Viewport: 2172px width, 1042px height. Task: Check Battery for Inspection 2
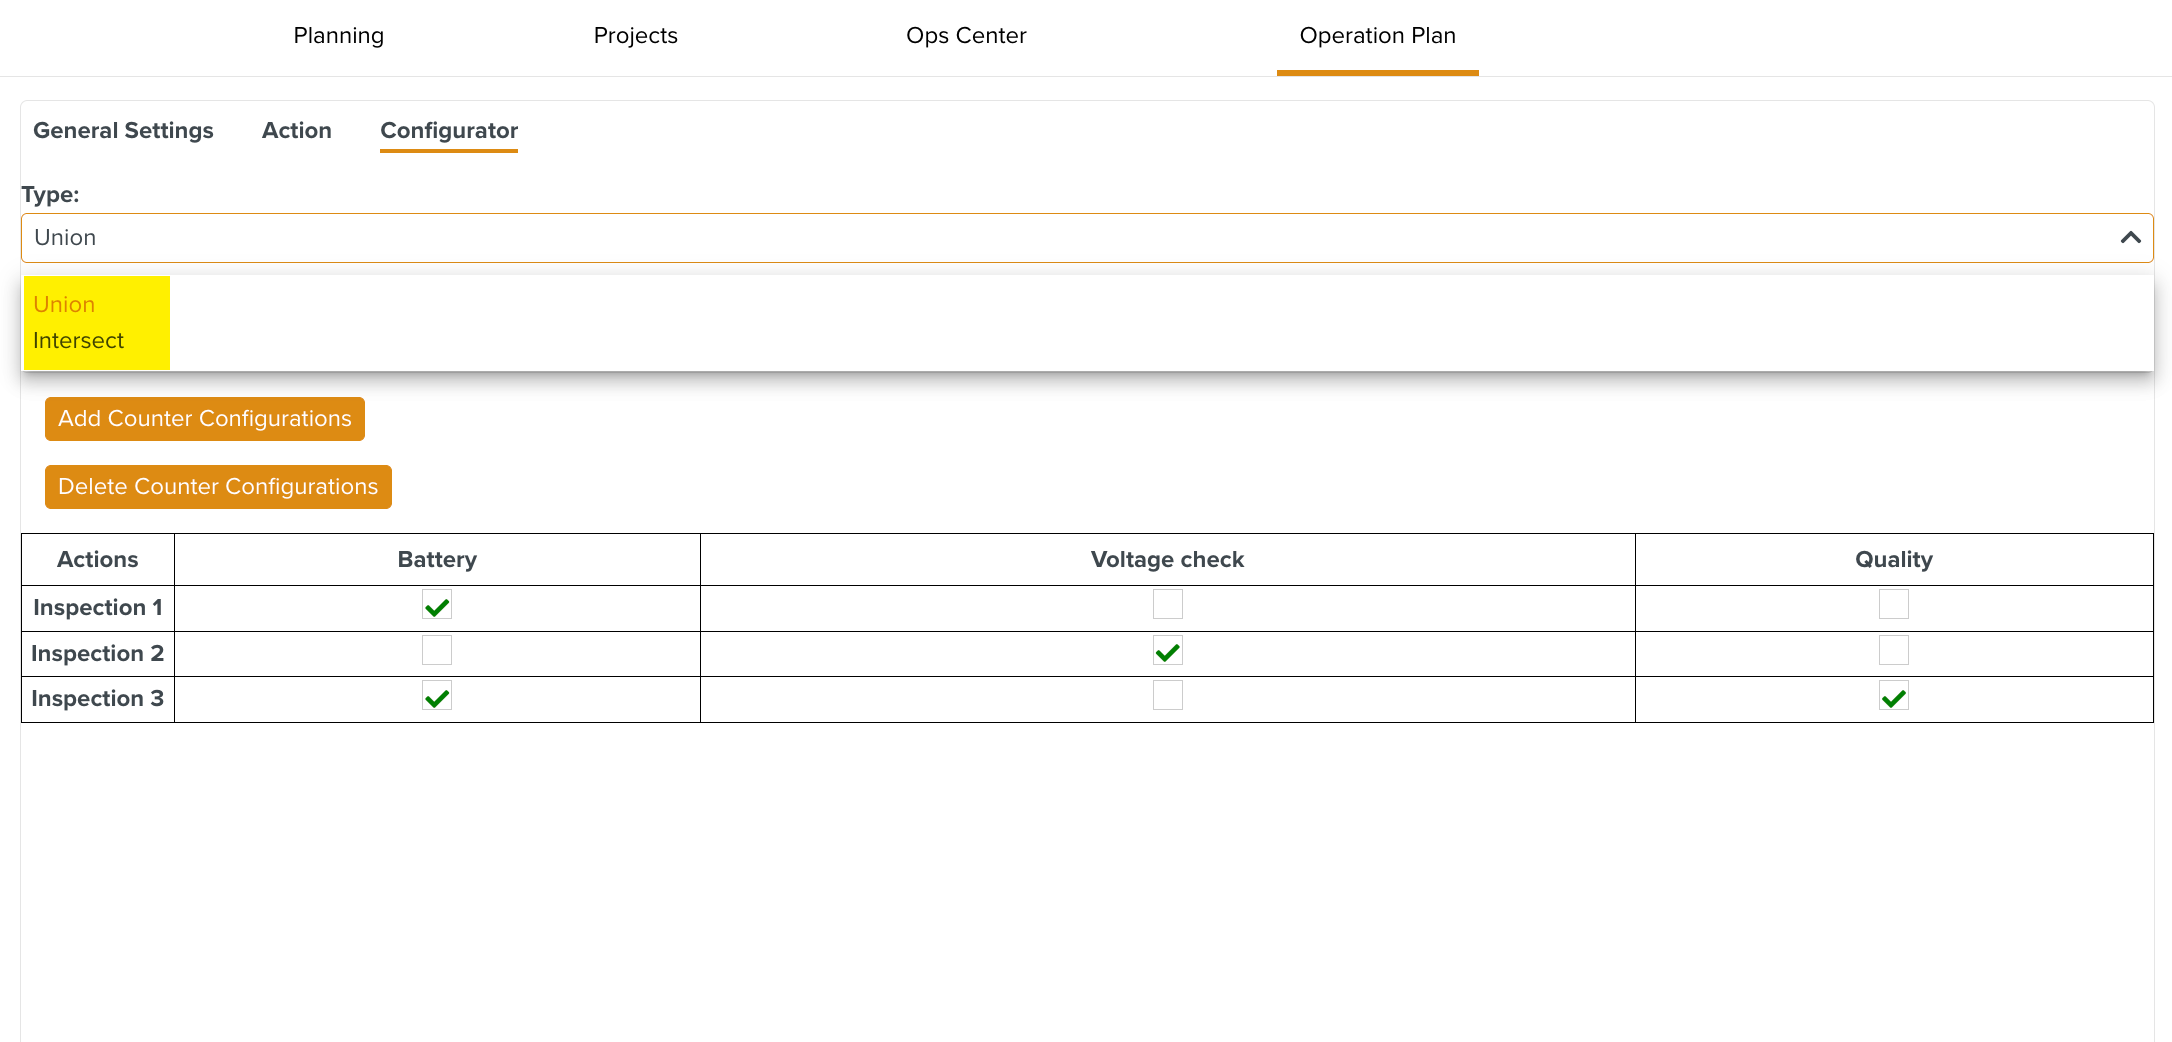pos(437,651)
